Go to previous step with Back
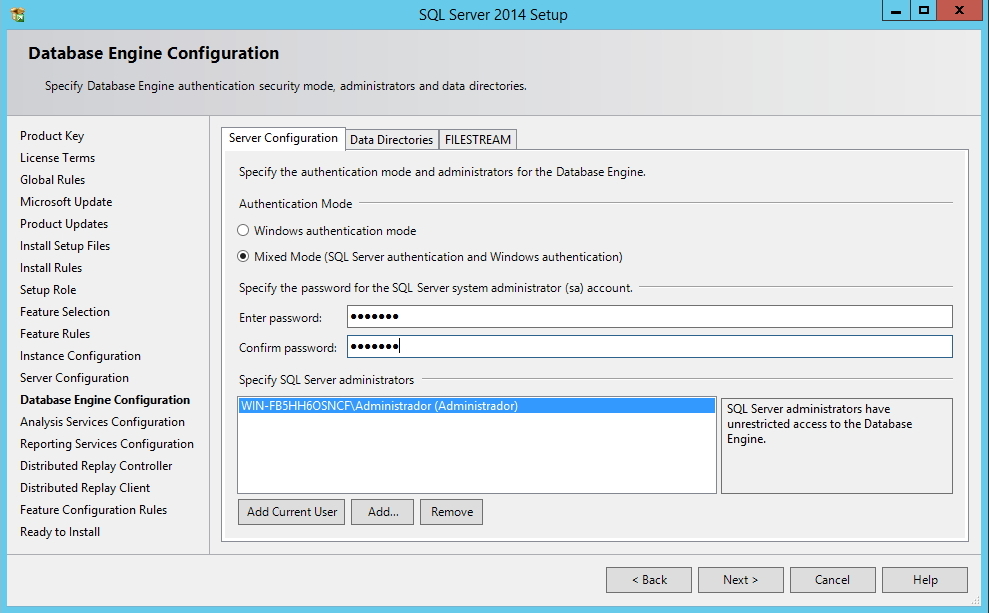Image resolution: width=989 pixels, height=613 pixels. click(x=649, y=580)
